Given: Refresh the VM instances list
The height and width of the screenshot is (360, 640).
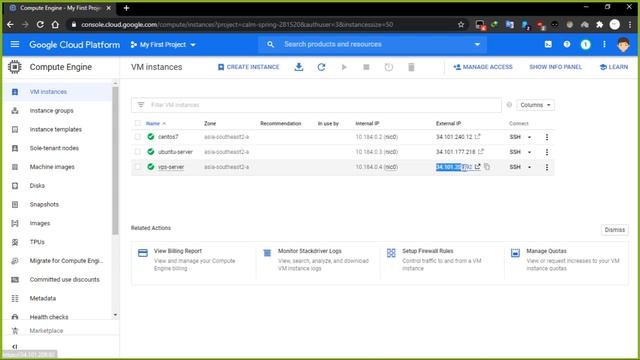Looking at the screenshot, I should 321,67.
